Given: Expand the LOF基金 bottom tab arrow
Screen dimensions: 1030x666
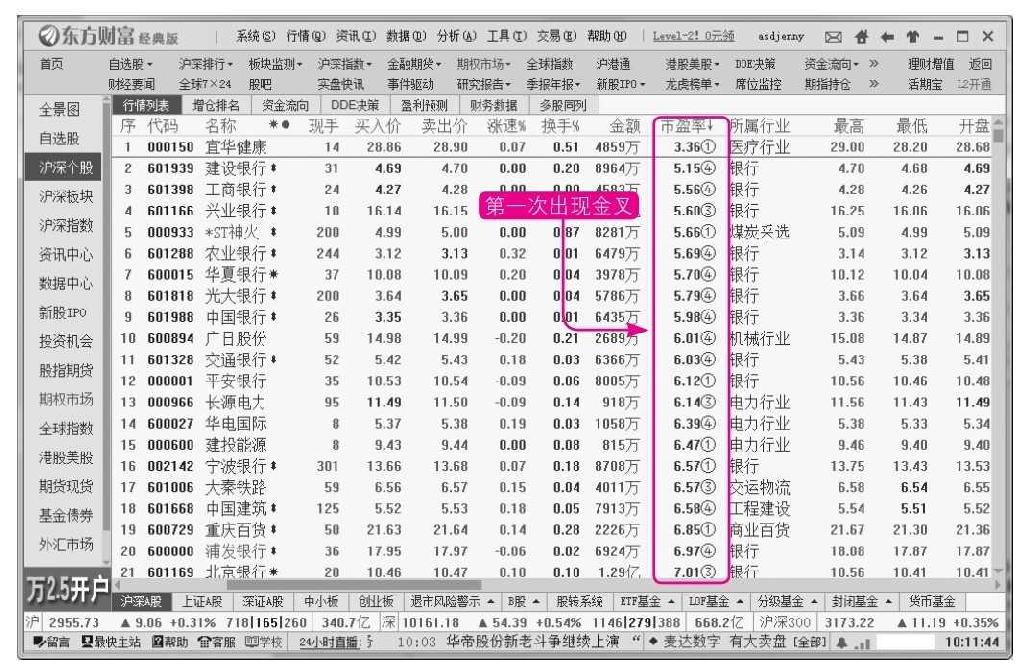Looking at the screenshot, I should (740, 601).
